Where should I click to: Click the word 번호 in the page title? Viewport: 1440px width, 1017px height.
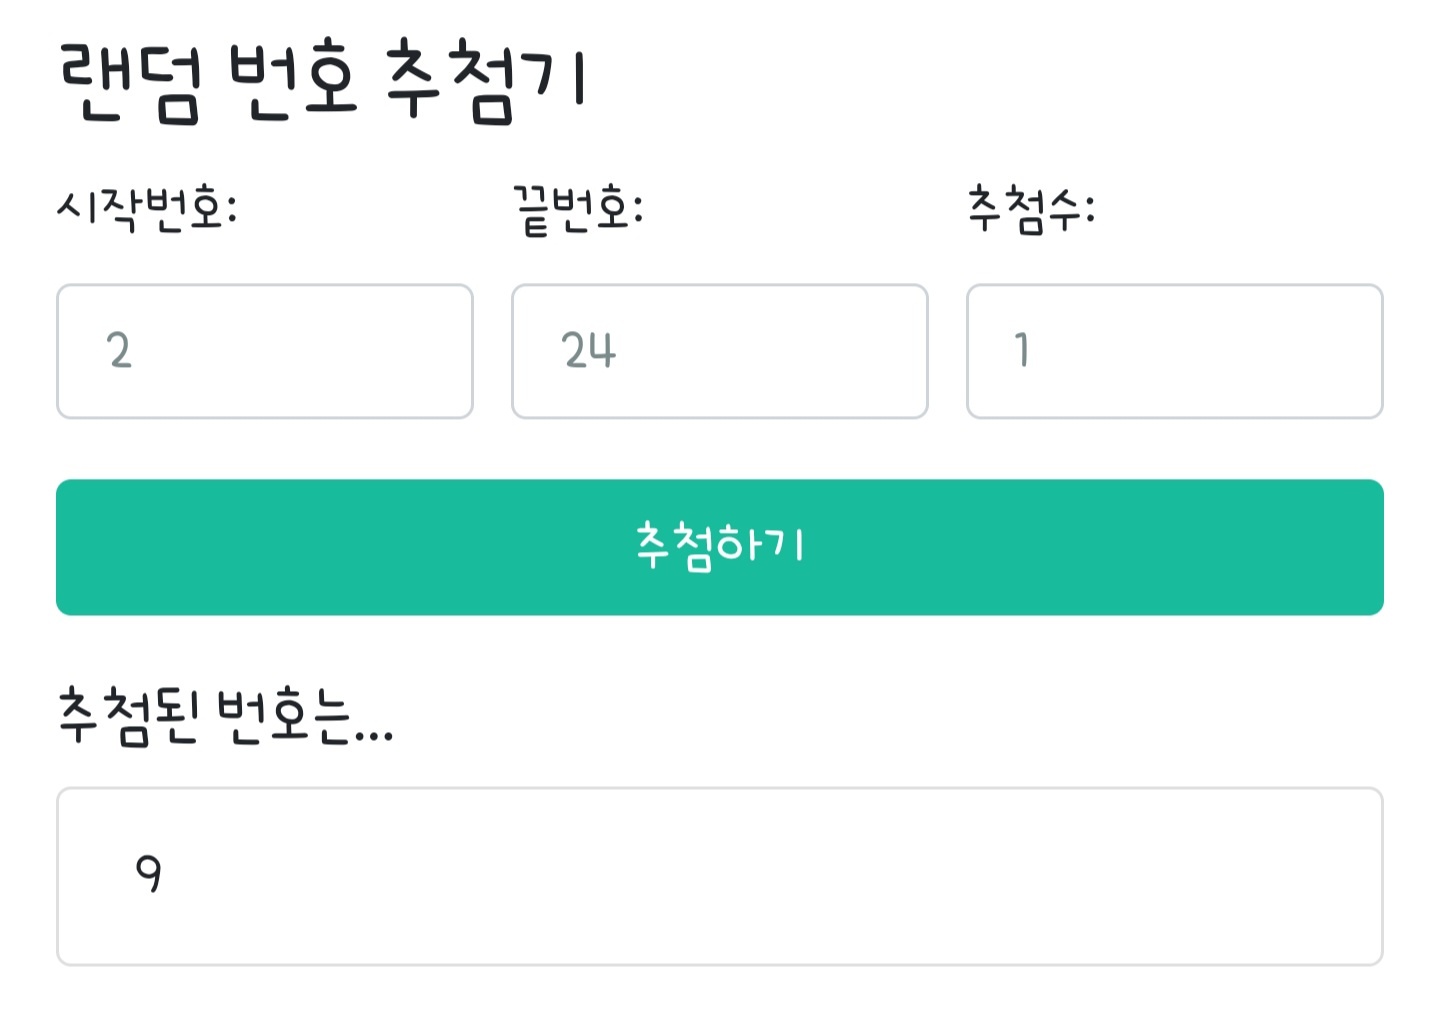tap(292, 84)
